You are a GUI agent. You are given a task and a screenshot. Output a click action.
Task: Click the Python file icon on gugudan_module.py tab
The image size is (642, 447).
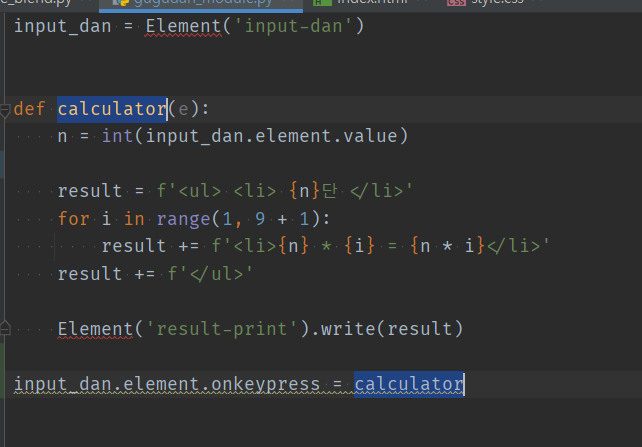tap(121, 2)
